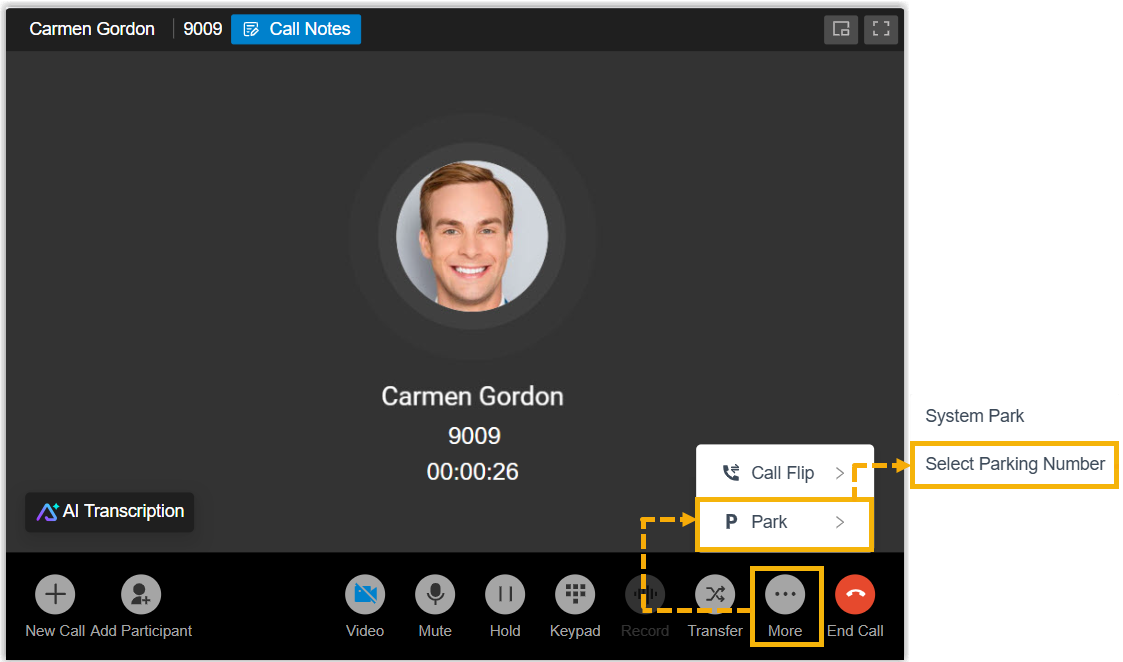Viewport: 1123px width, 662px height.
Task: Start AI Transcription
Action: [x=110, y=511]
